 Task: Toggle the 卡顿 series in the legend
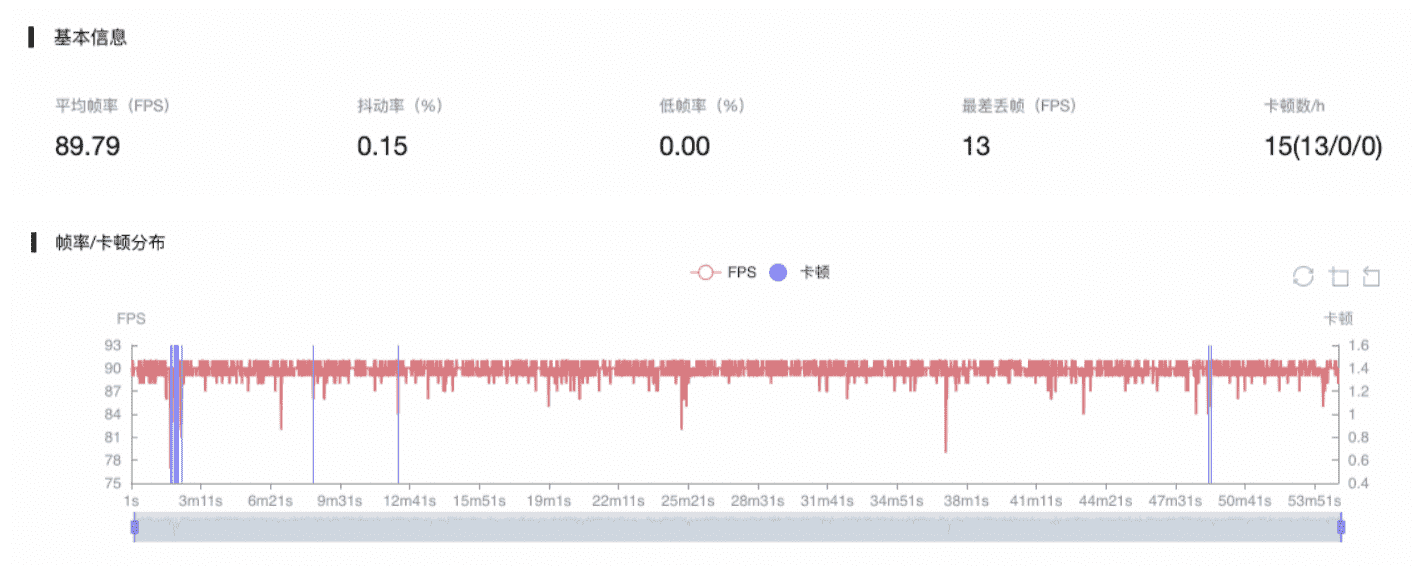point(800,272)
